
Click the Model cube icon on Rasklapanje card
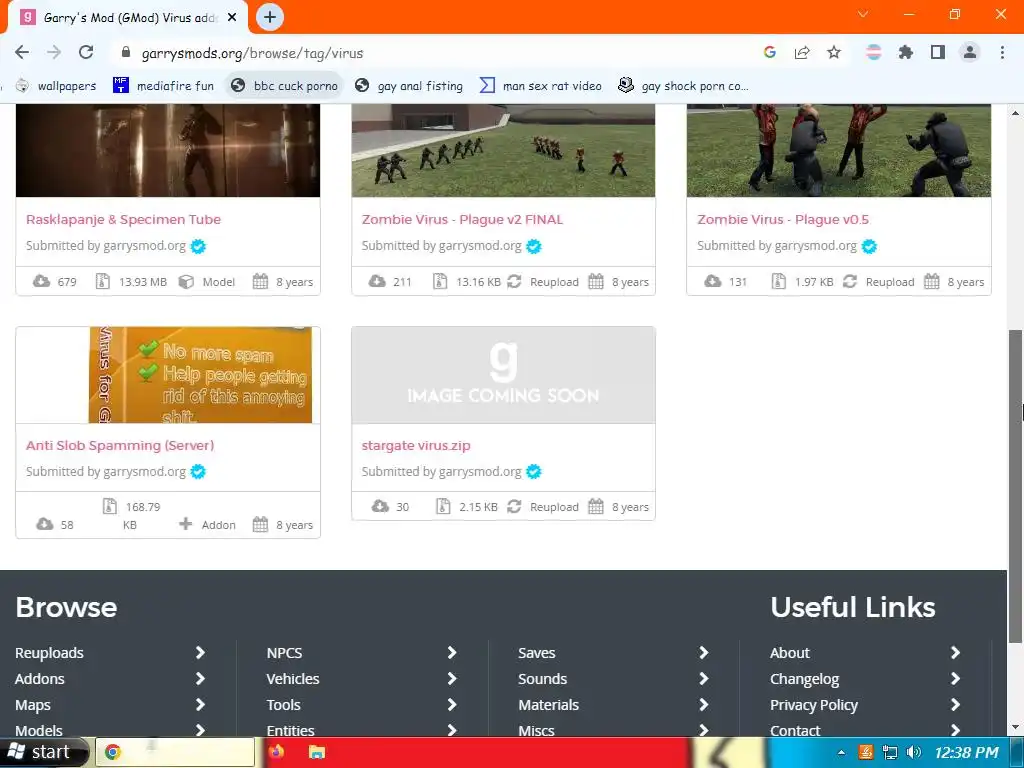(x=186, y=281)
